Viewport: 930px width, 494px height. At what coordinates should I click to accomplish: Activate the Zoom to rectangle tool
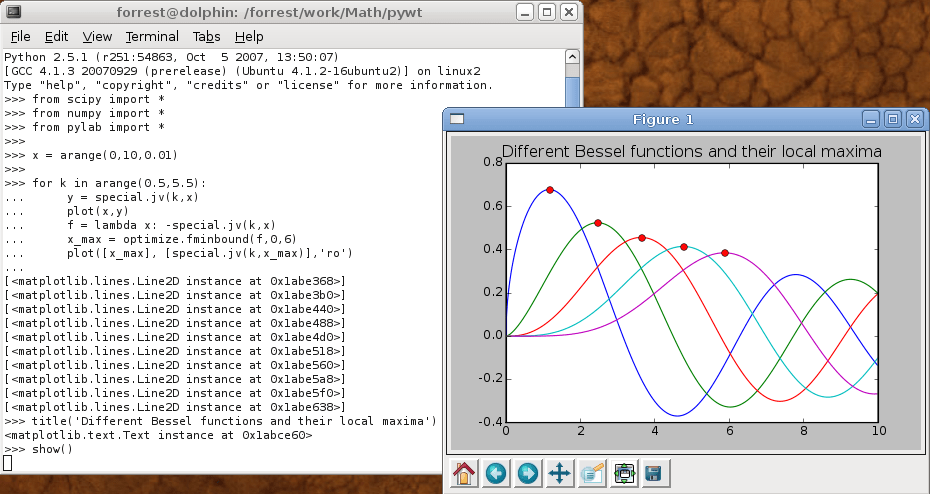pos(592,473)
